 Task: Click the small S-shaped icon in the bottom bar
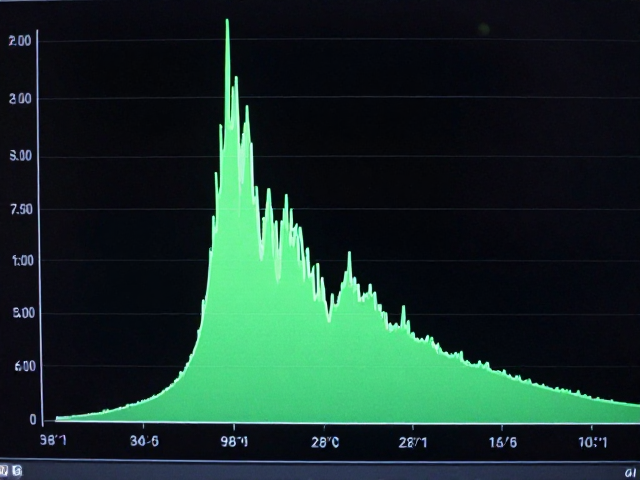pyautogui.click(x=17, y=470)
